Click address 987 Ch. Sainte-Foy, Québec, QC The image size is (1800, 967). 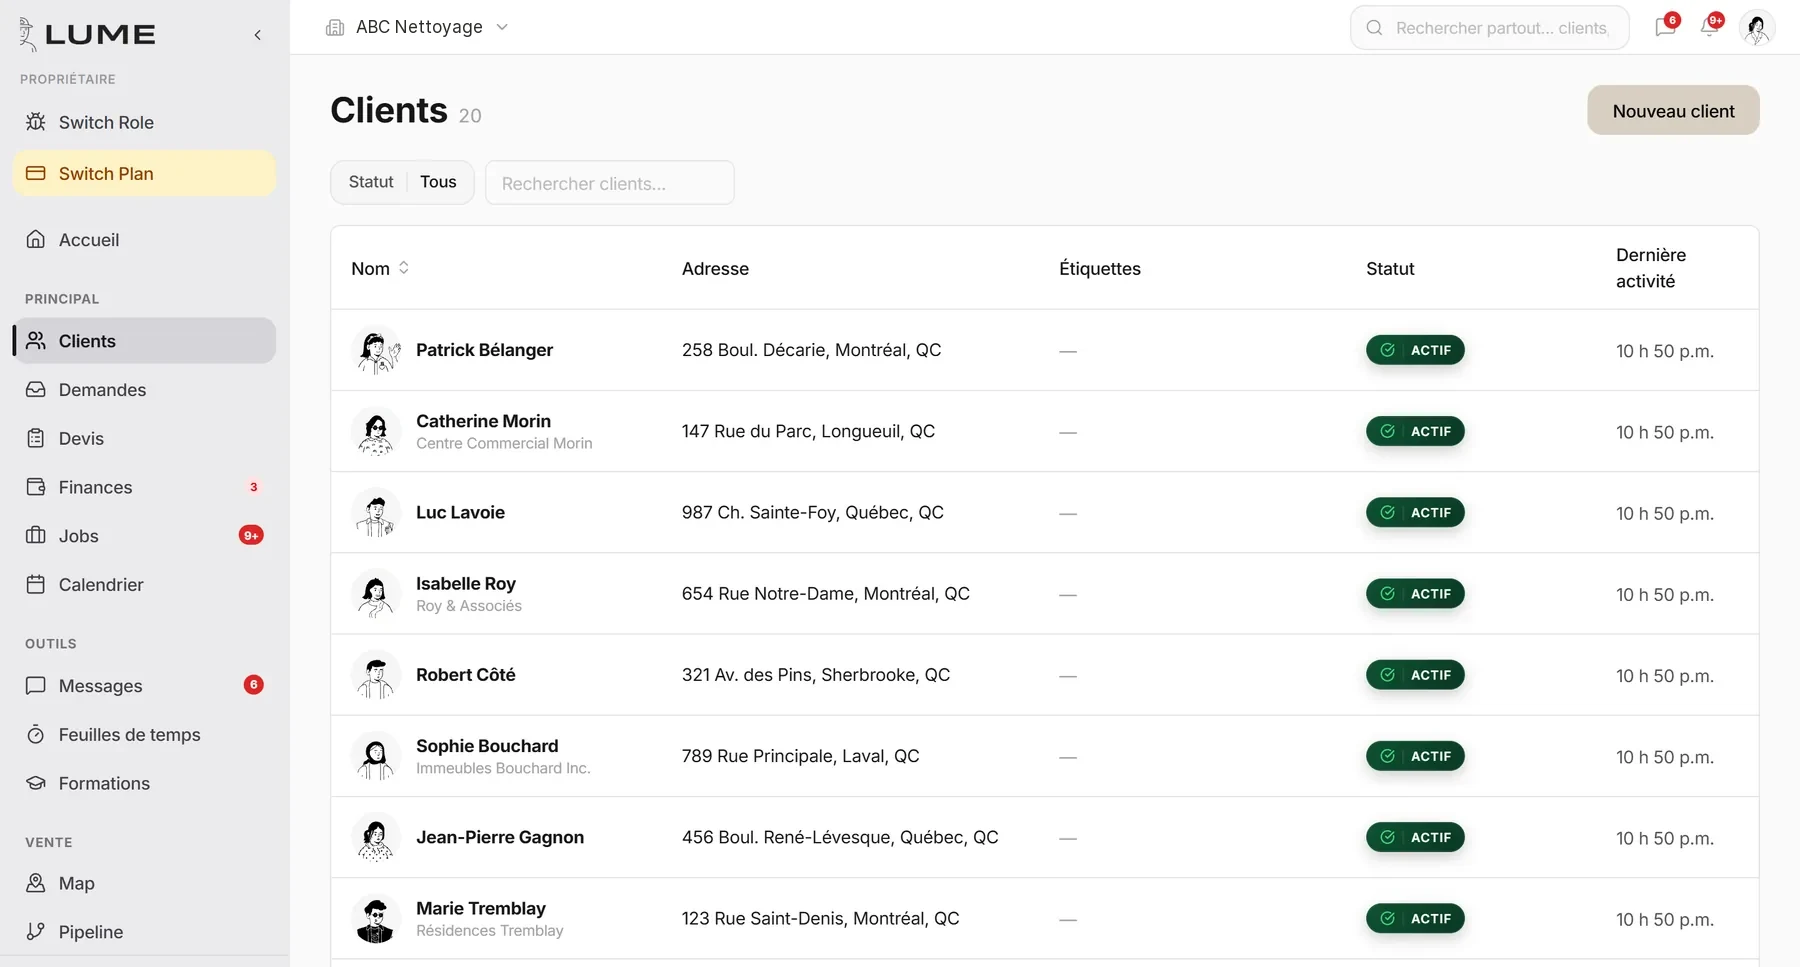813,513
